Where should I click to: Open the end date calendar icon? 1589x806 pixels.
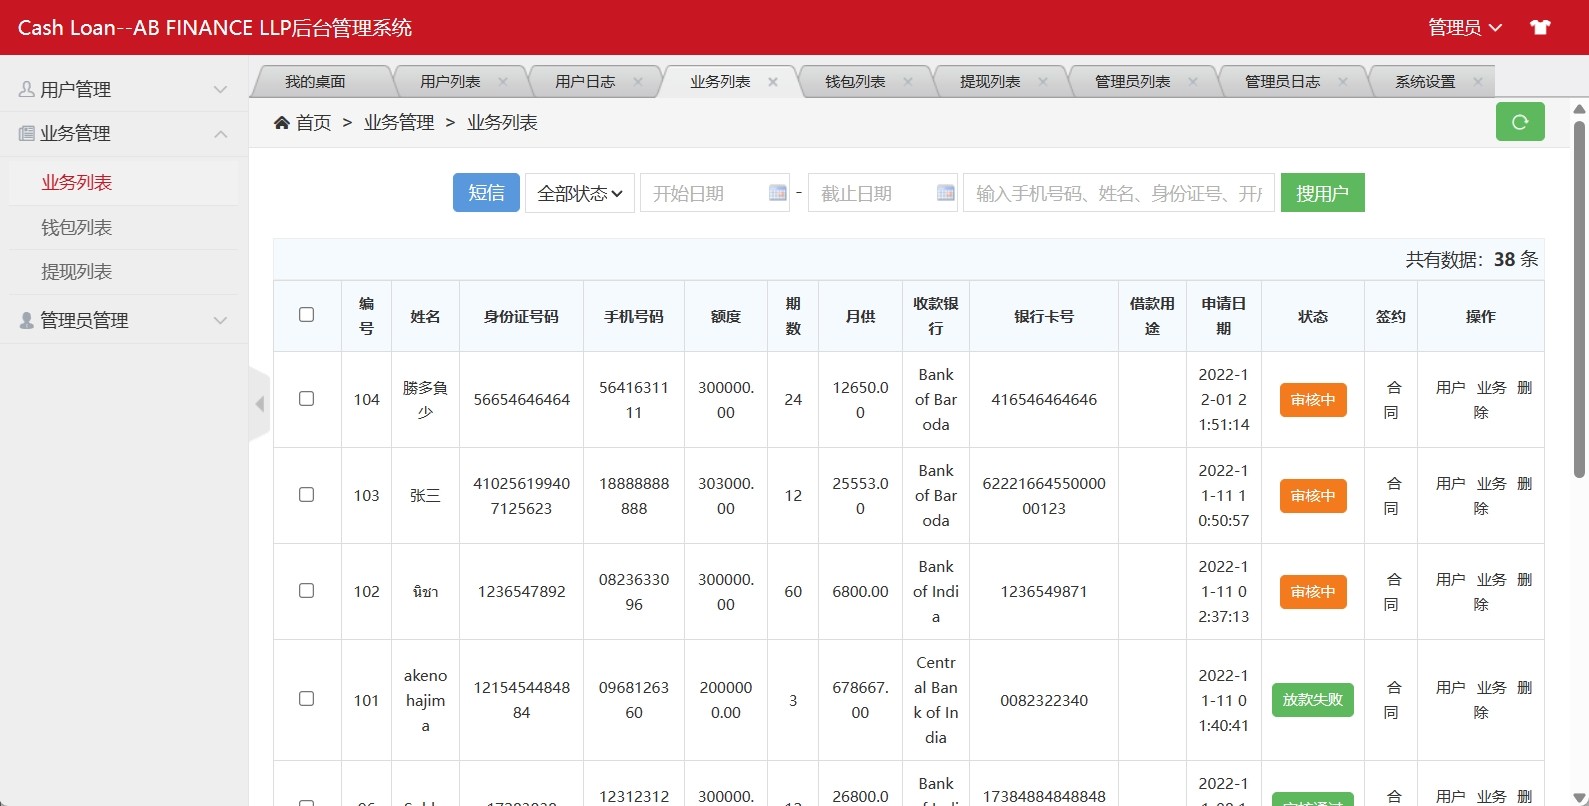tap(945, 193)
